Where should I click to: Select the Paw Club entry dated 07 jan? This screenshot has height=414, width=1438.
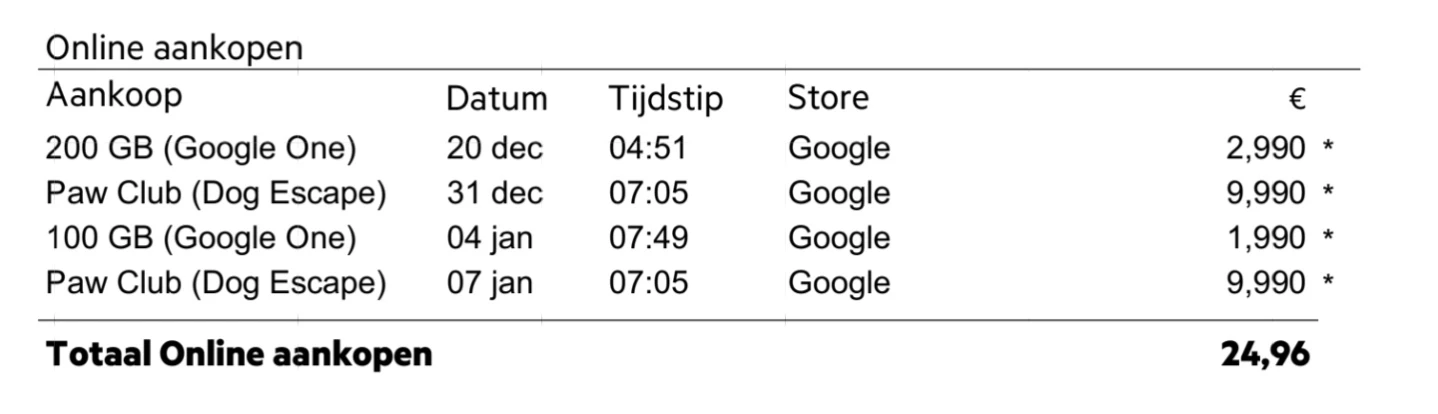(216, 283)
